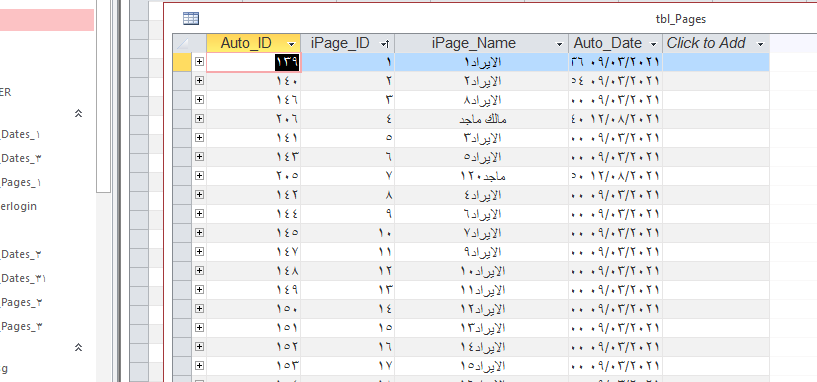
Task: Click the iPage_Name cell مالك ماجد
Action: pyautogui.click(x=481, y=119)
